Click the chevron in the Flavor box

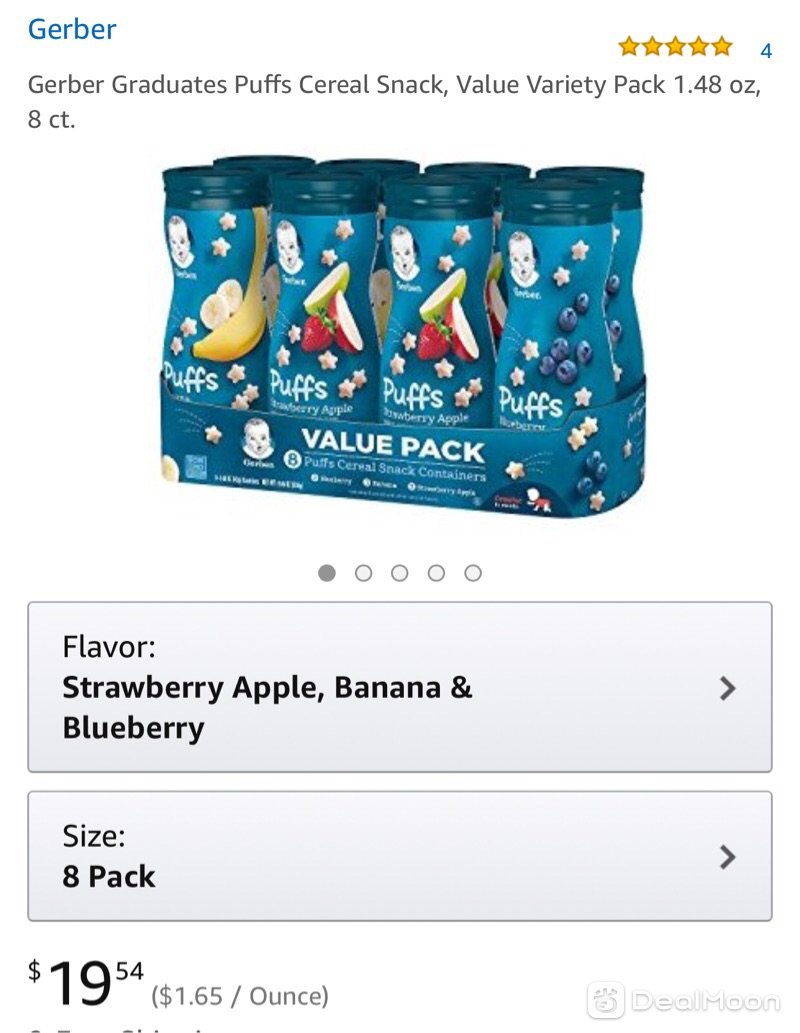click(727, 688)
